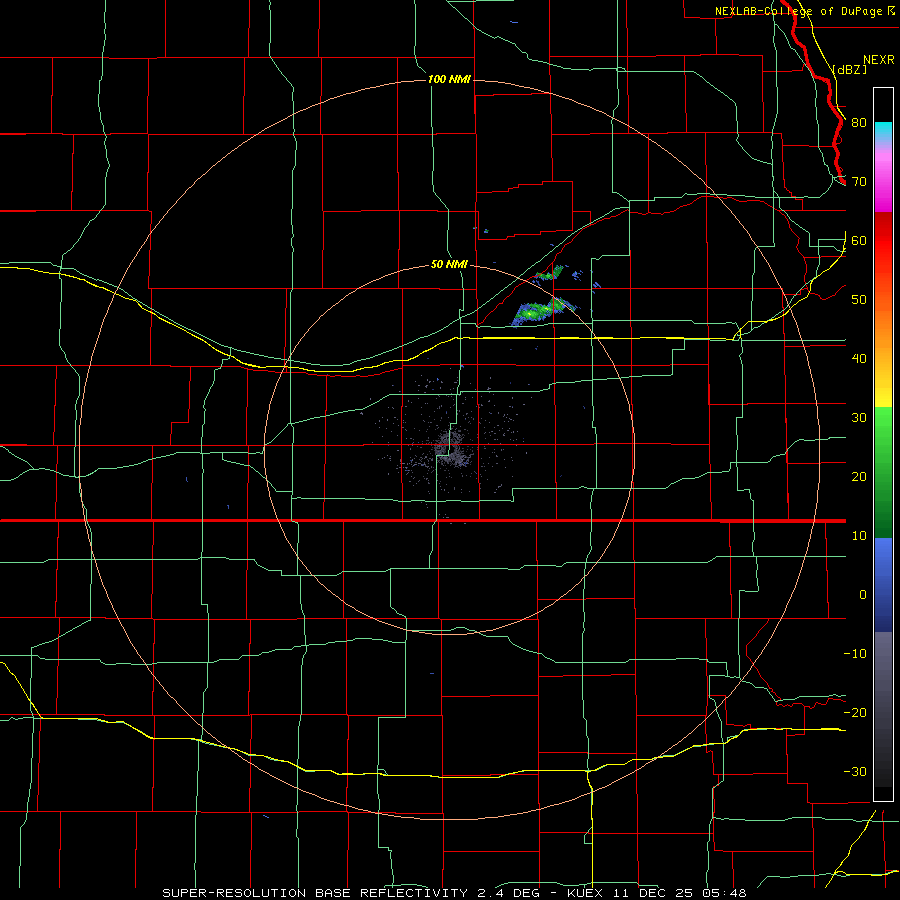Click the cyan top segment of the color bar
This screenshot has height=900, width=900.
[x=883, y=130]
